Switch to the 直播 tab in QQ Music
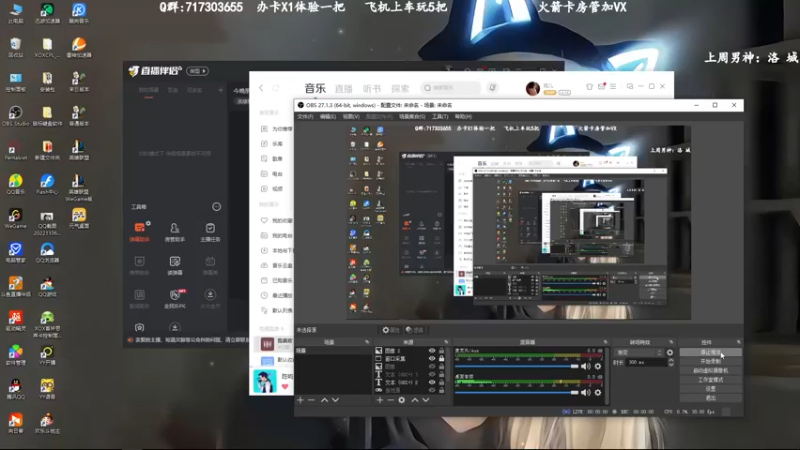The image size is (800, 450). (x=343, y=89)
